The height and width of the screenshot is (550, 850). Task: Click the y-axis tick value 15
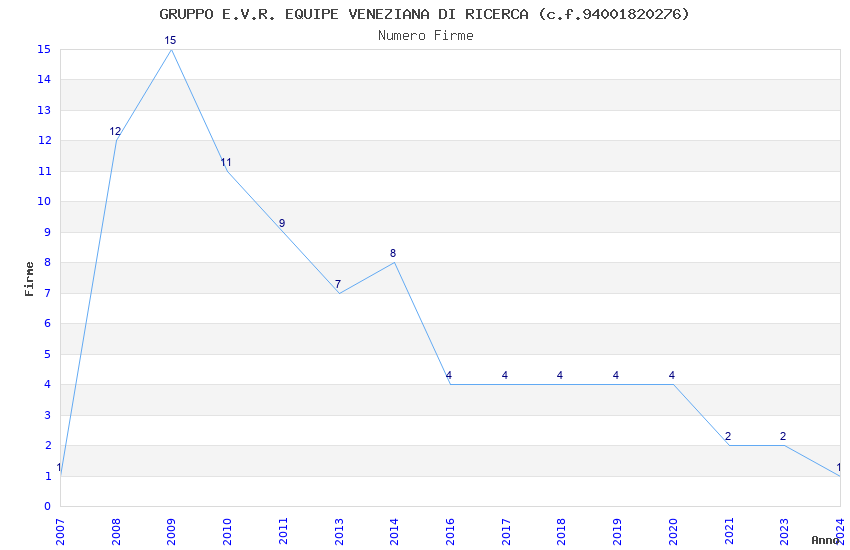pyautogui.click(x=44, y=49)
